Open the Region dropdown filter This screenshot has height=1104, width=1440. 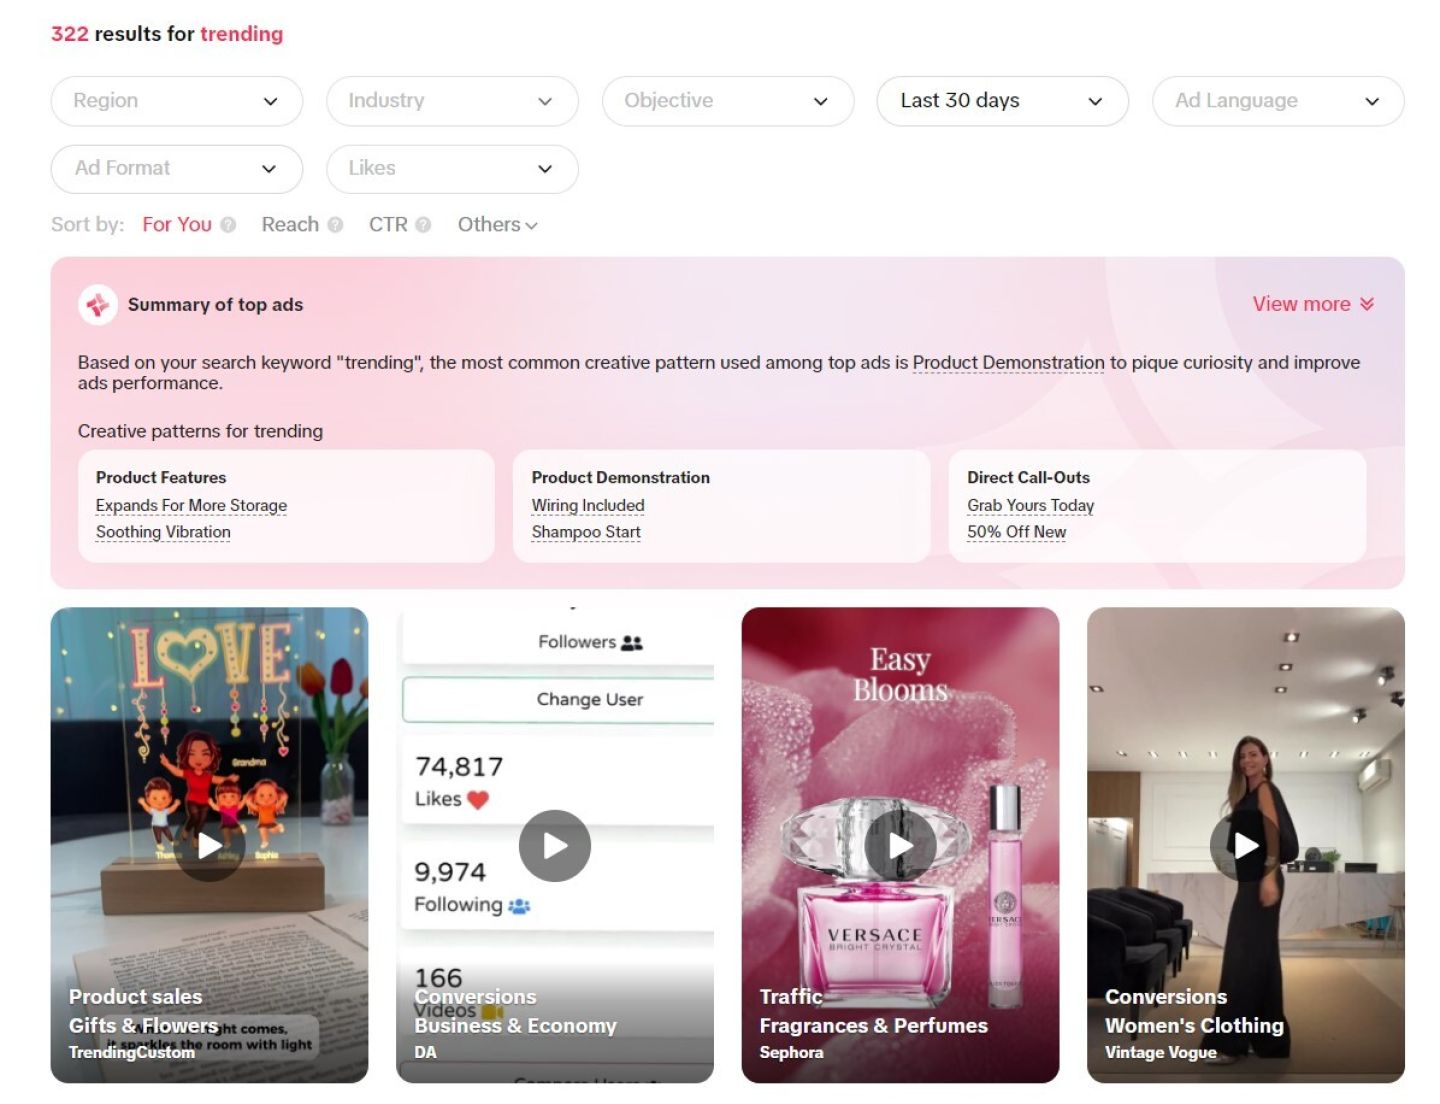[x=176, y=101]
